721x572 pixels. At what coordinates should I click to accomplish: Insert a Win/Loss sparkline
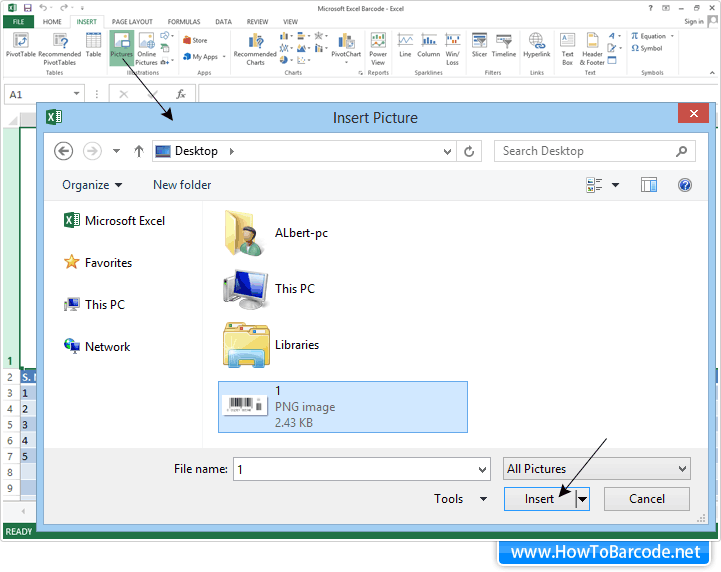pyautogui.click(x=452, y=49)
